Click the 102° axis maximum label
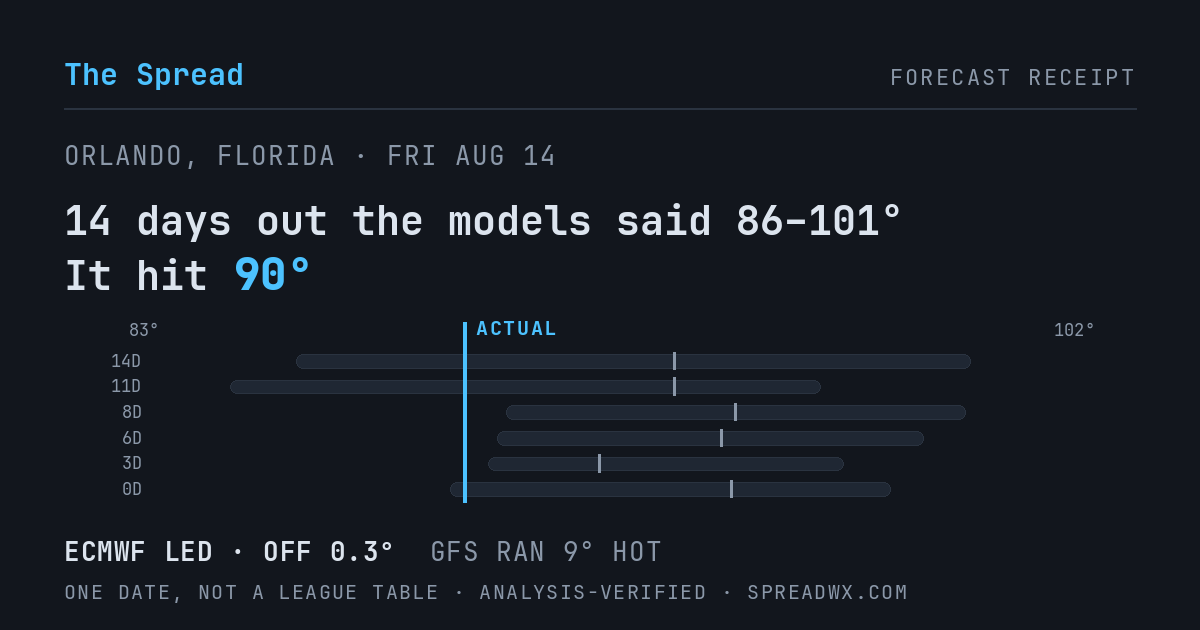This screenshot has height=630, width=1200. (x=1074, y=330)
